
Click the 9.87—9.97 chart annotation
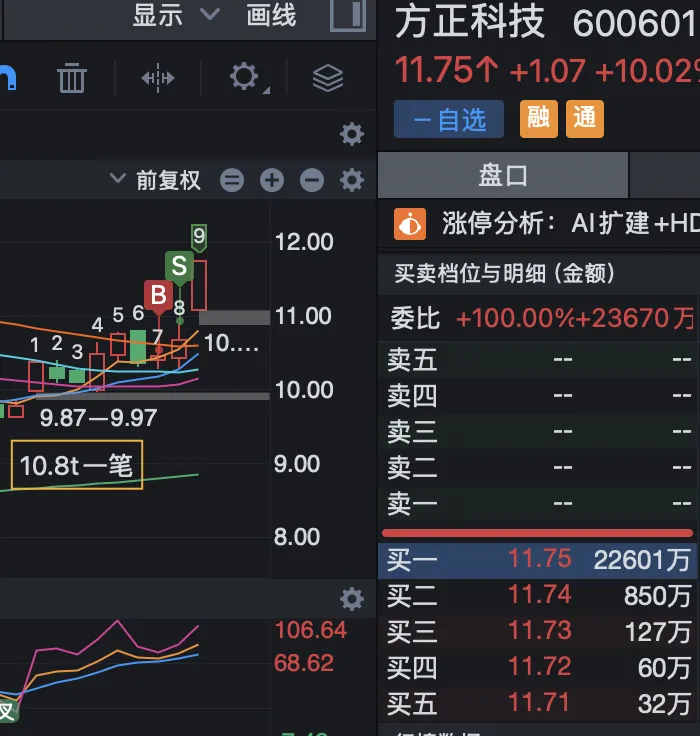(98, 417)
